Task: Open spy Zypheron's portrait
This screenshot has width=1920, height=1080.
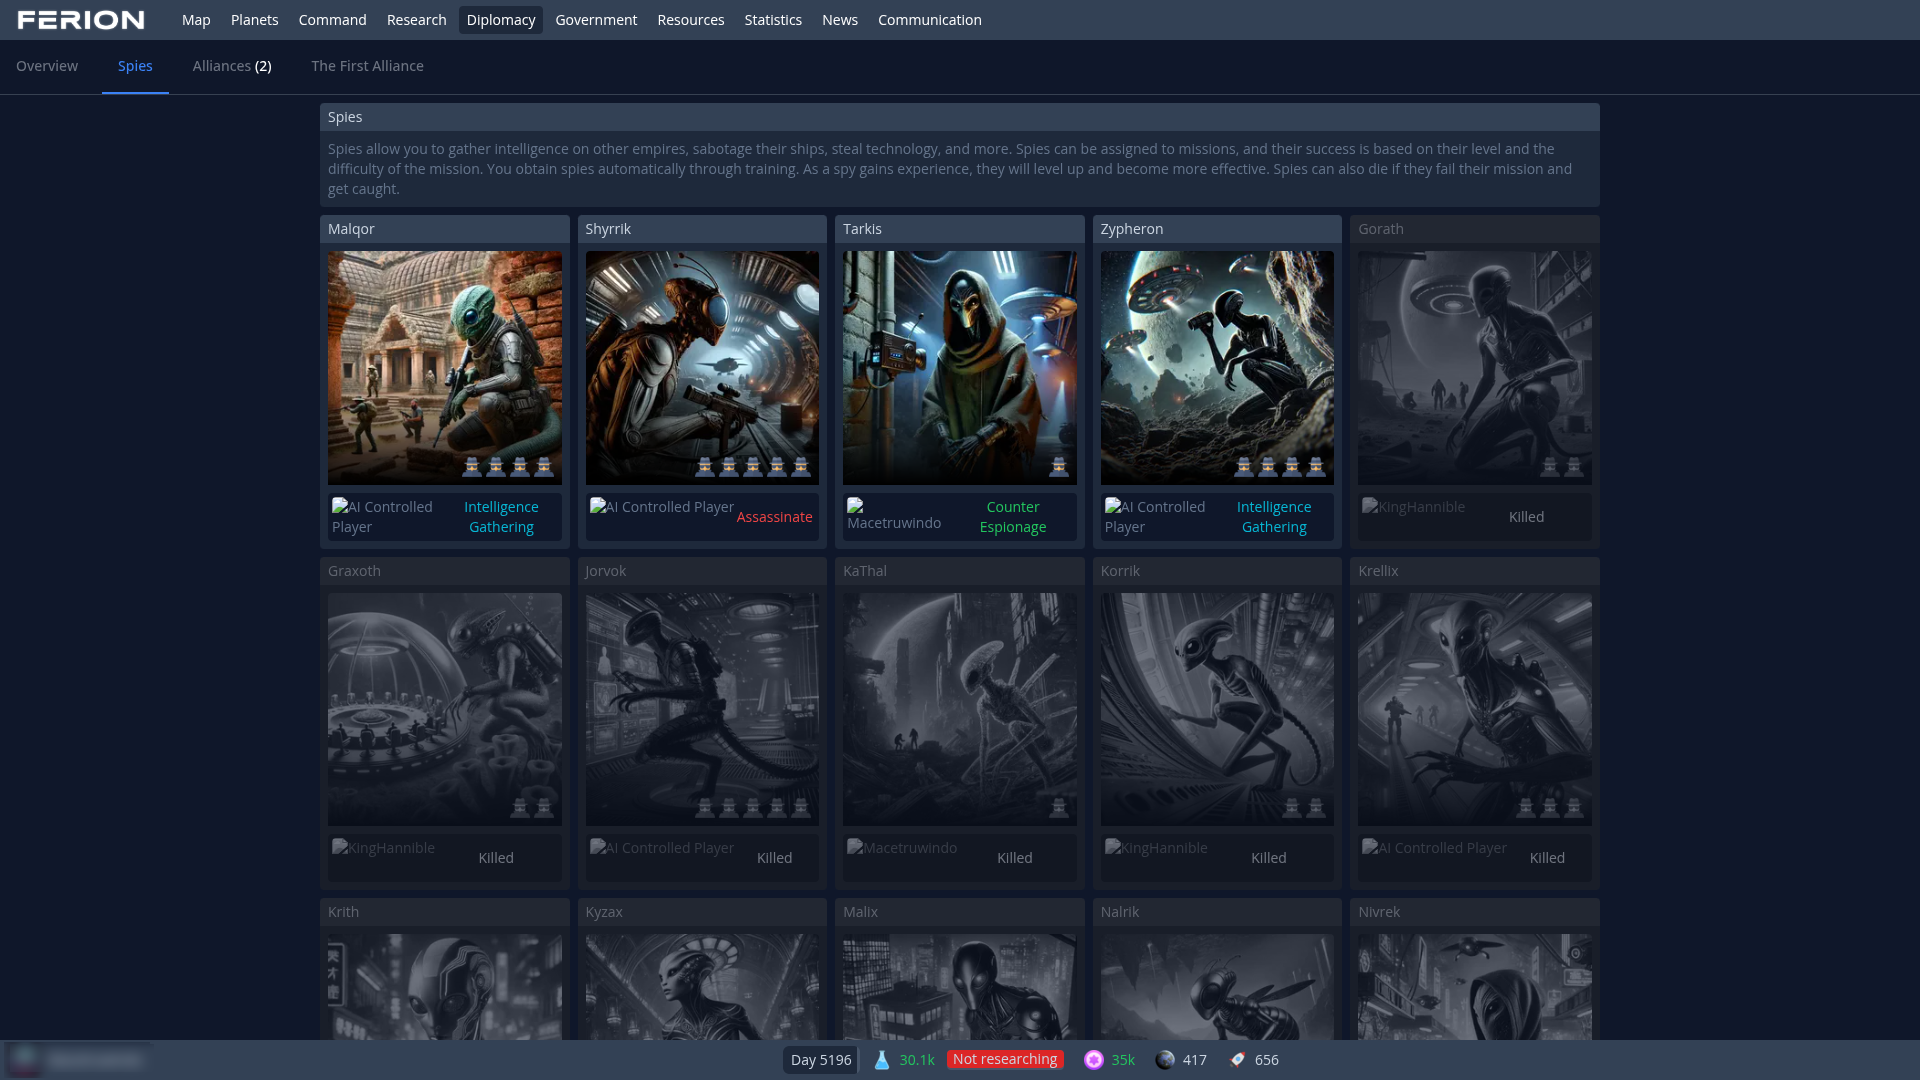Action: coord(1217,368)
